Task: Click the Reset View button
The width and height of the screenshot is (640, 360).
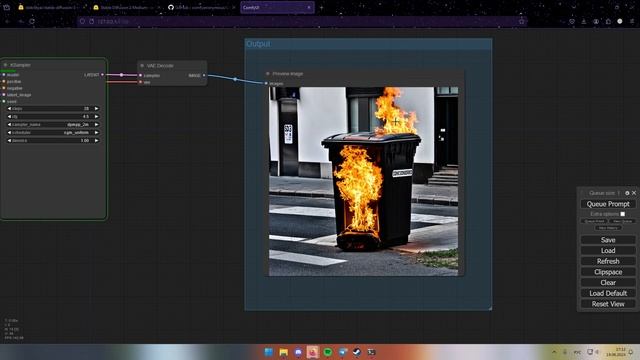Action: [x=608, y=304]
